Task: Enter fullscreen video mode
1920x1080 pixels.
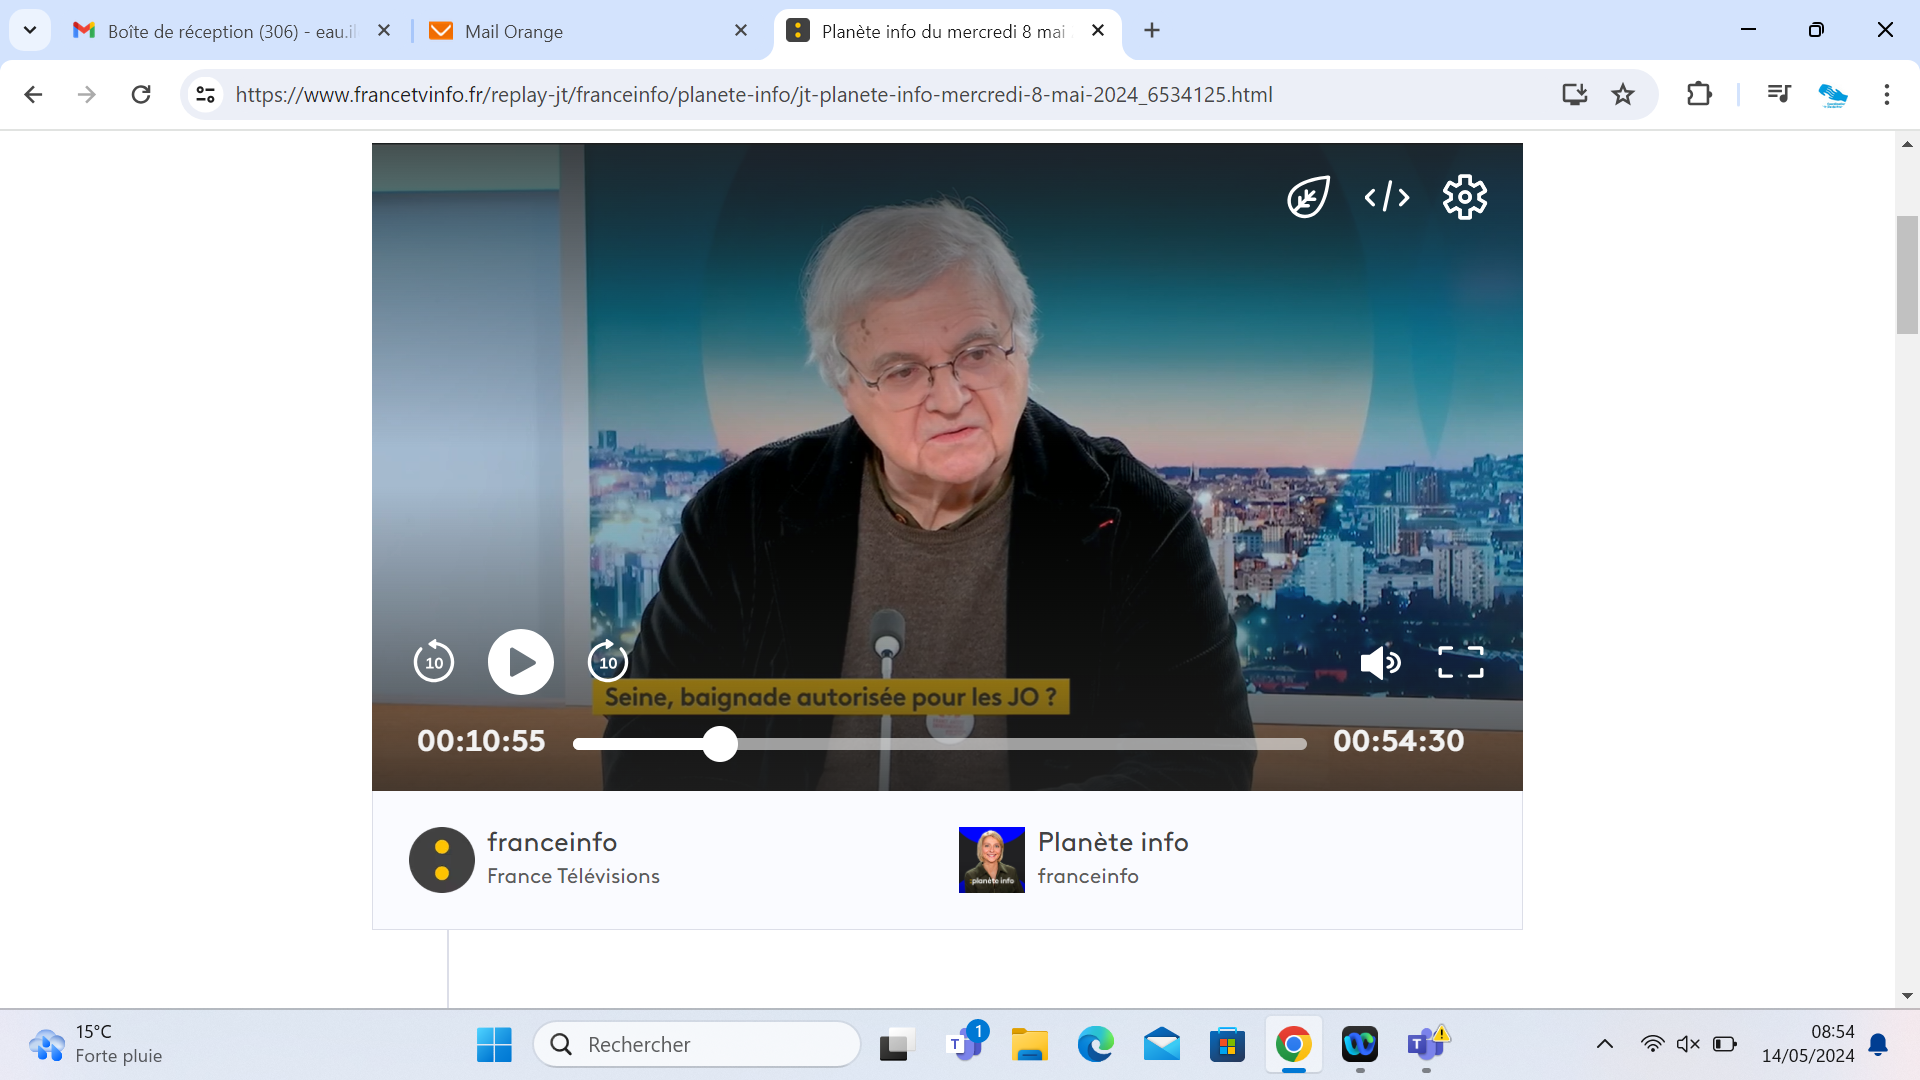Action: point(1460,662)
